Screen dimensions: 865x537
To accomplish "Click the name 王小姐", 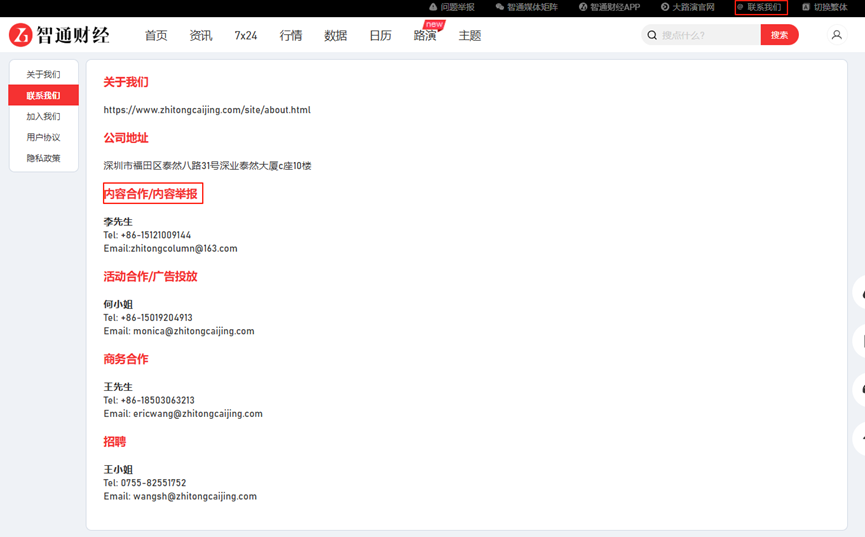I will pos(118,470).
